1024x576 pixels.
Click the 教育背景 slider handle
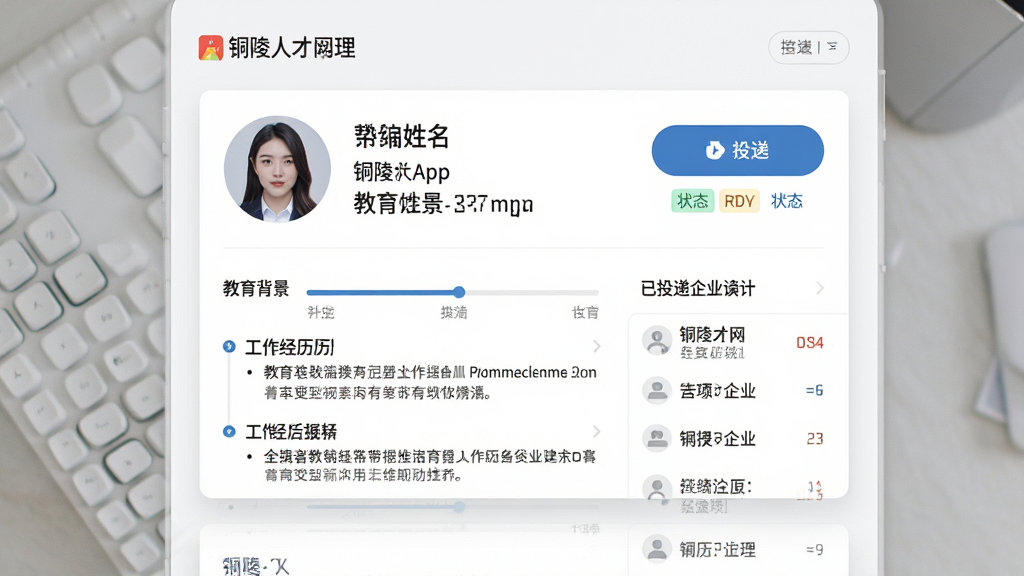tap(459, 292)
